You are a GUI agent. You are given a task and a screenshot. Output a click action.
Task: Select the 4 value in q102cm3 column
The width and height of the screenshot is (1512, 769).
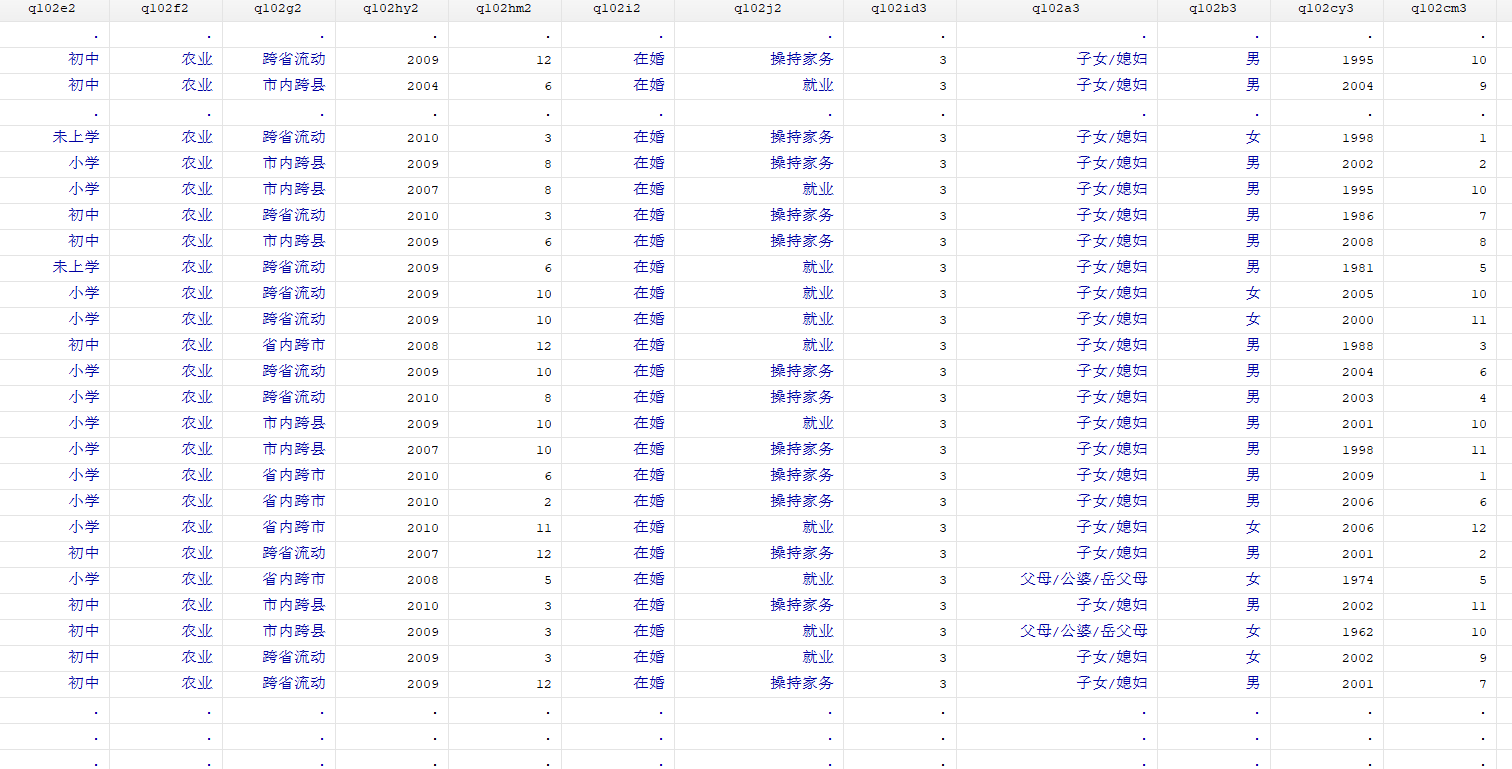click(1483, 398)
